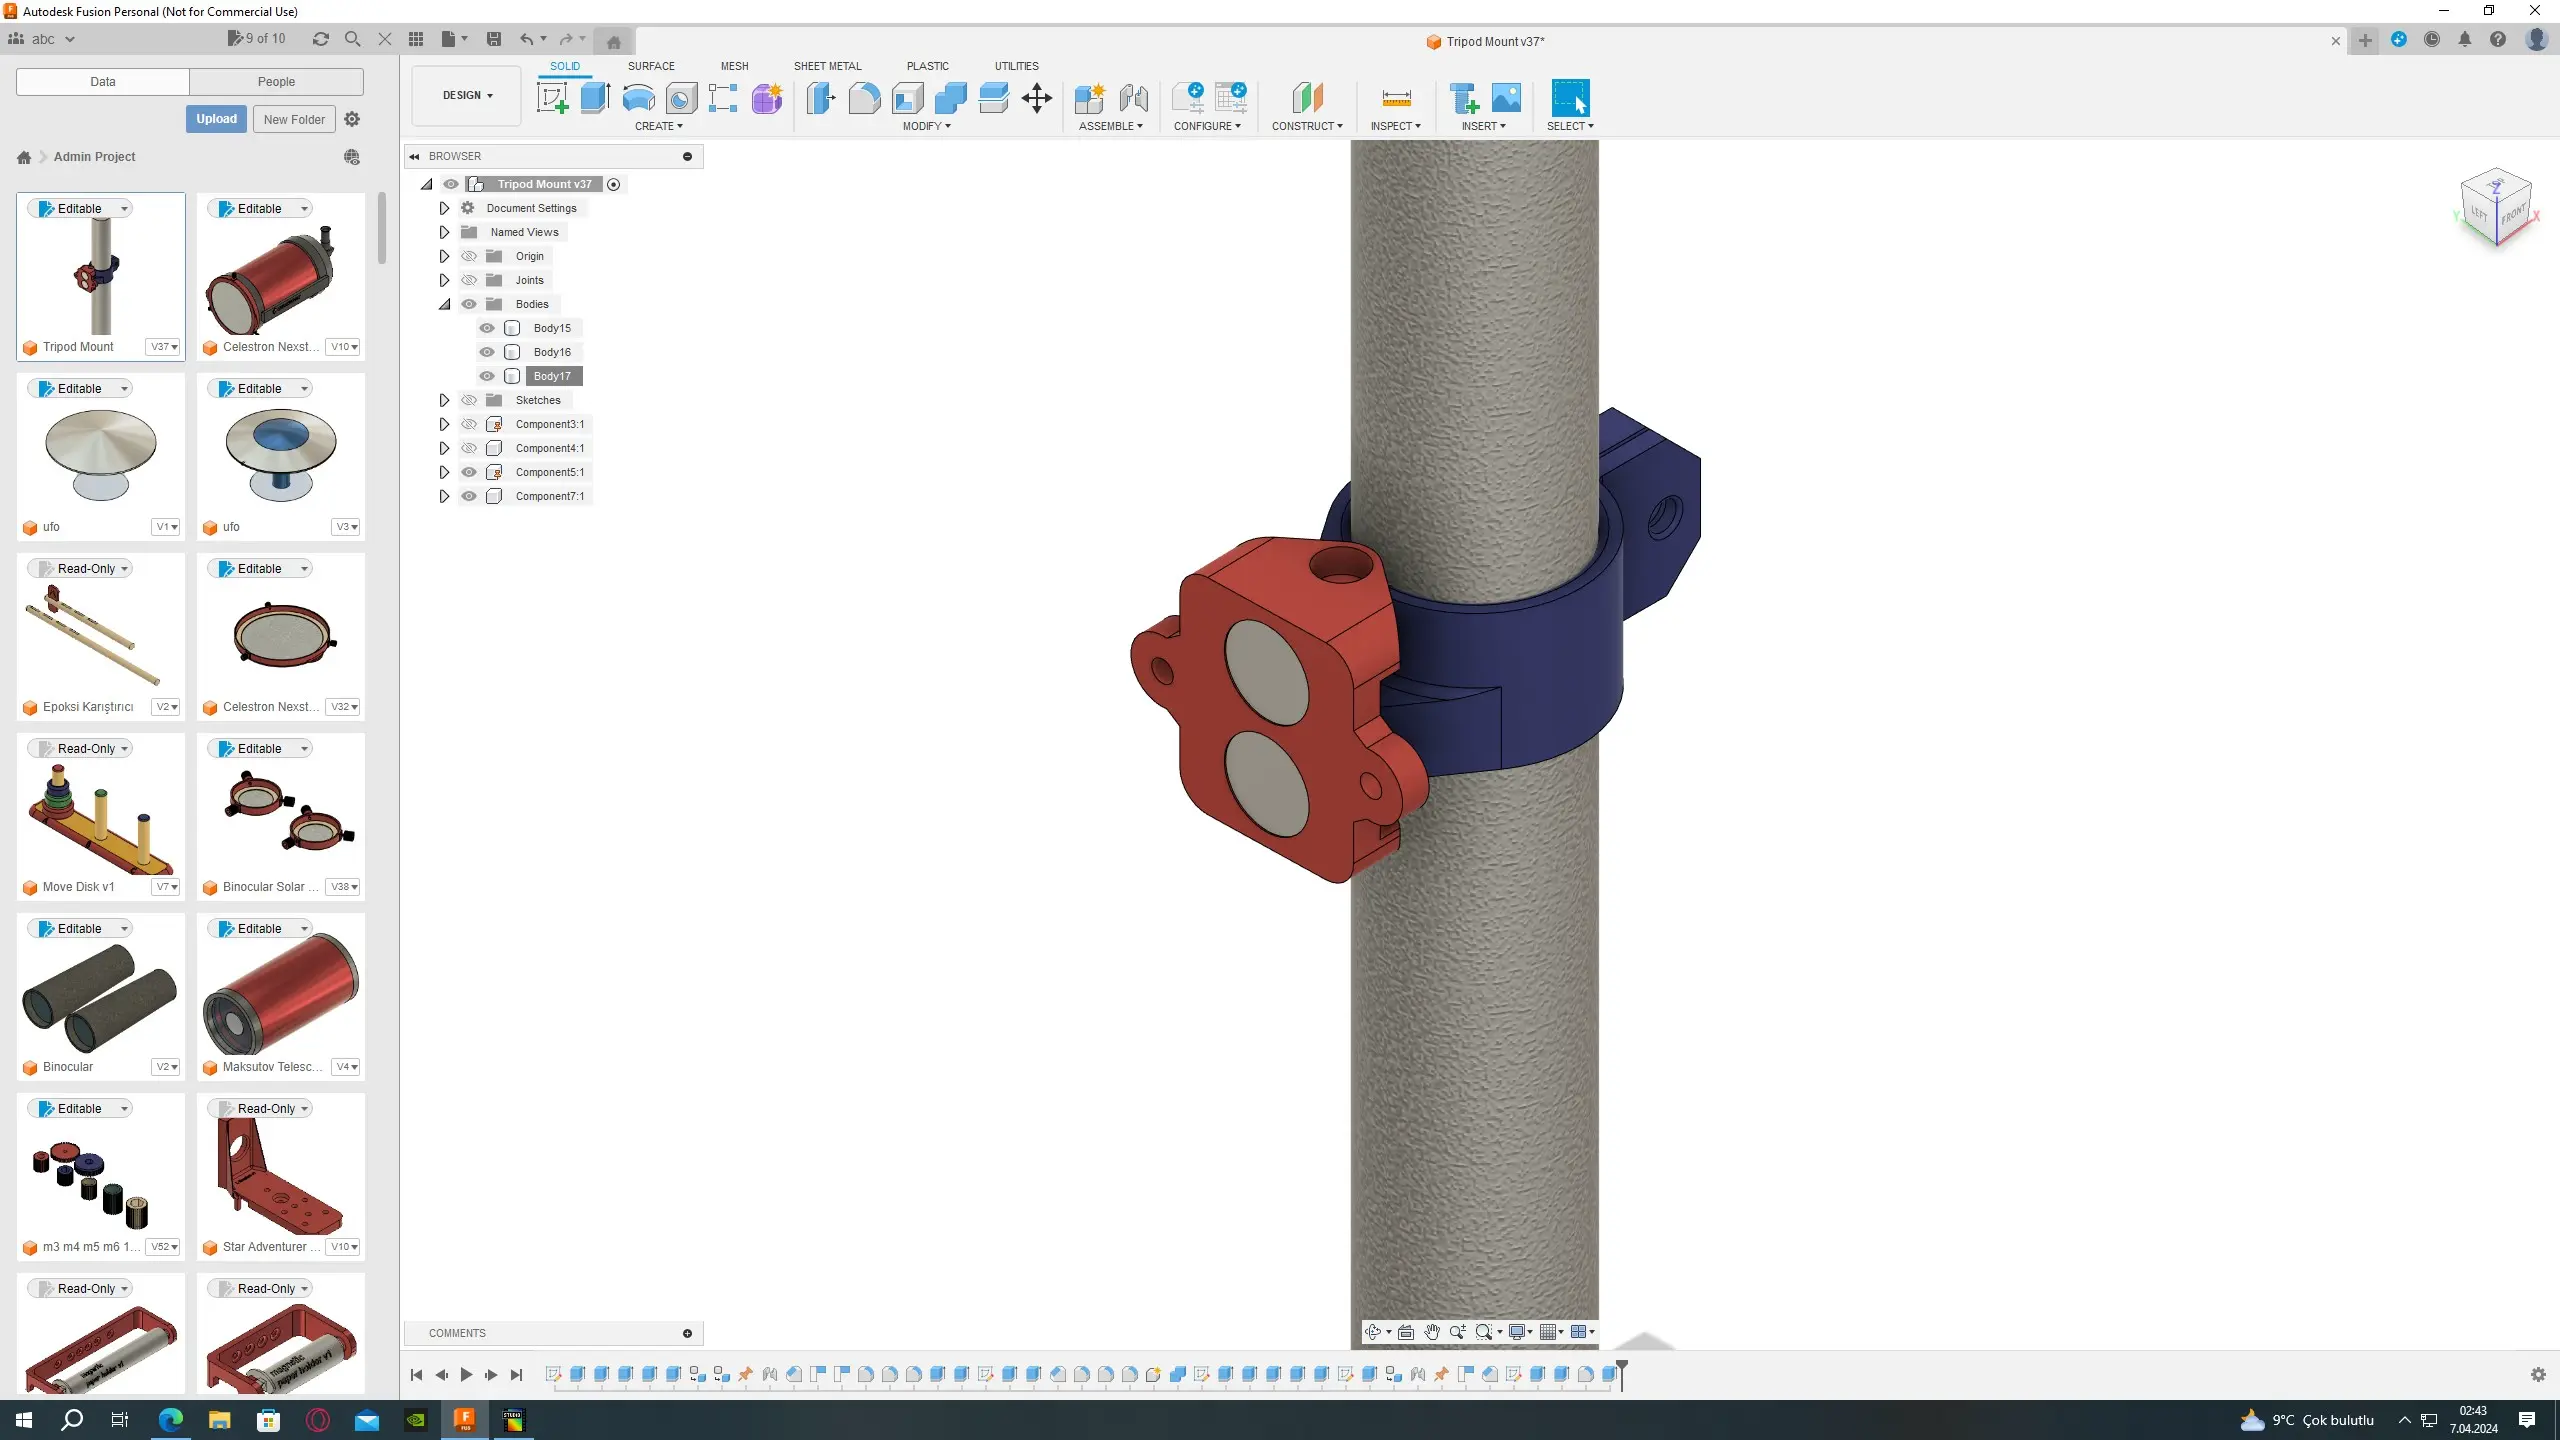
Task: Activate the Move/Copy tool icon
Action: click(1036, 98)
